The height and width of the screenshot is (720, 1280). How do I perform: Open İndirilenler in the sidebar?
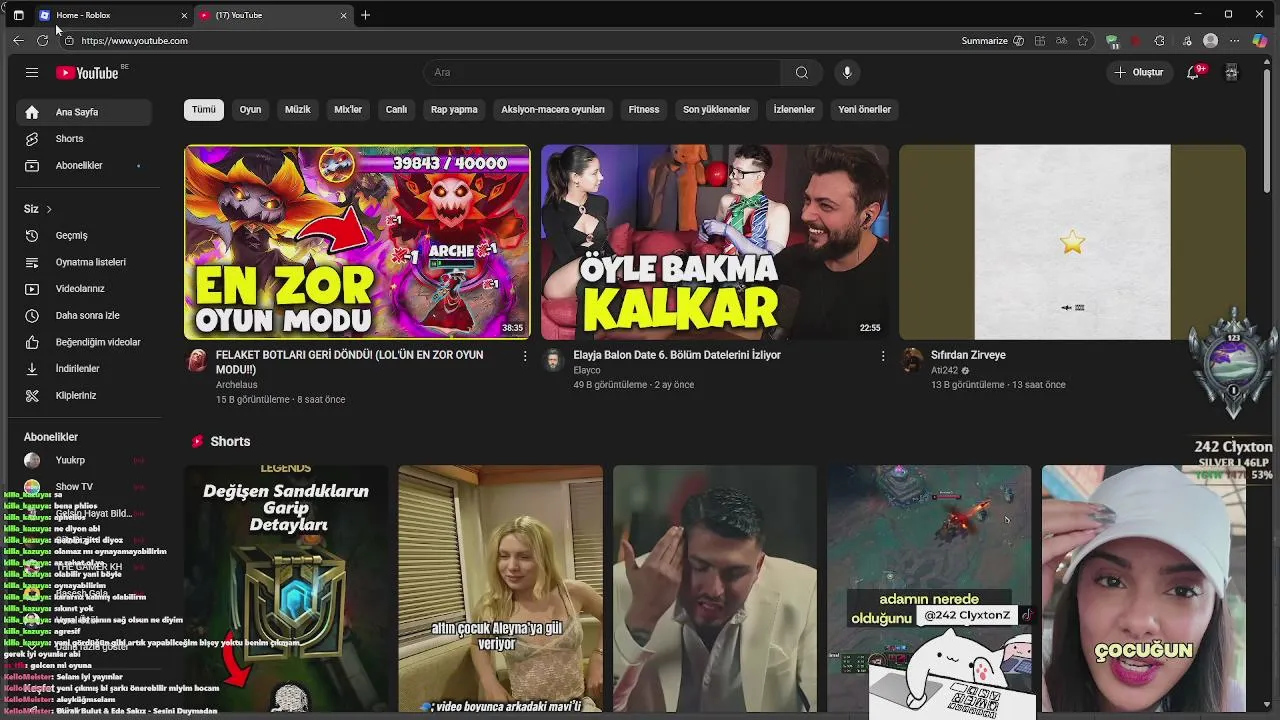(84, 369)
